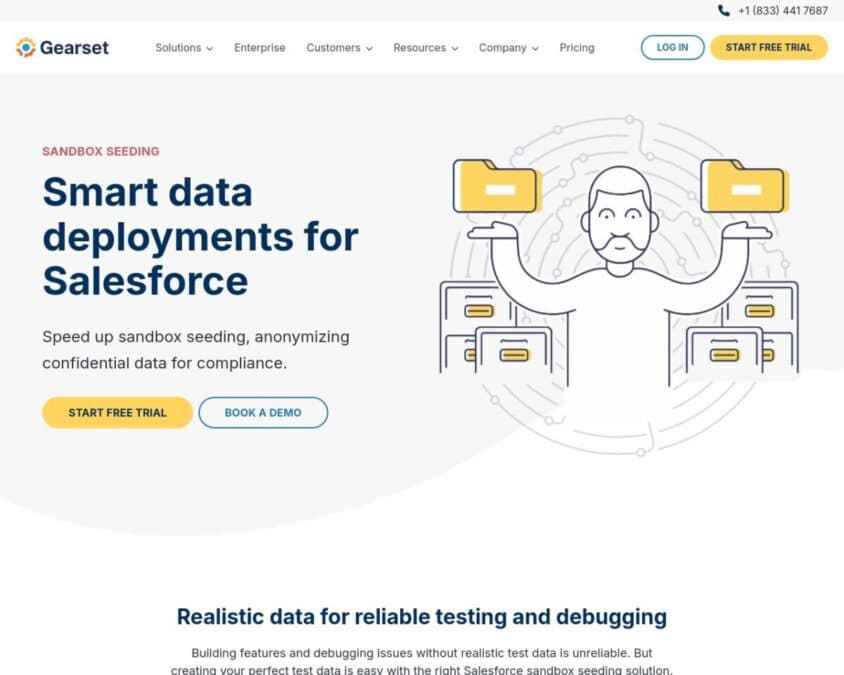844x675 pixels.
Task: Click hero START FREE TRIAL button
Action: (117, 413)
